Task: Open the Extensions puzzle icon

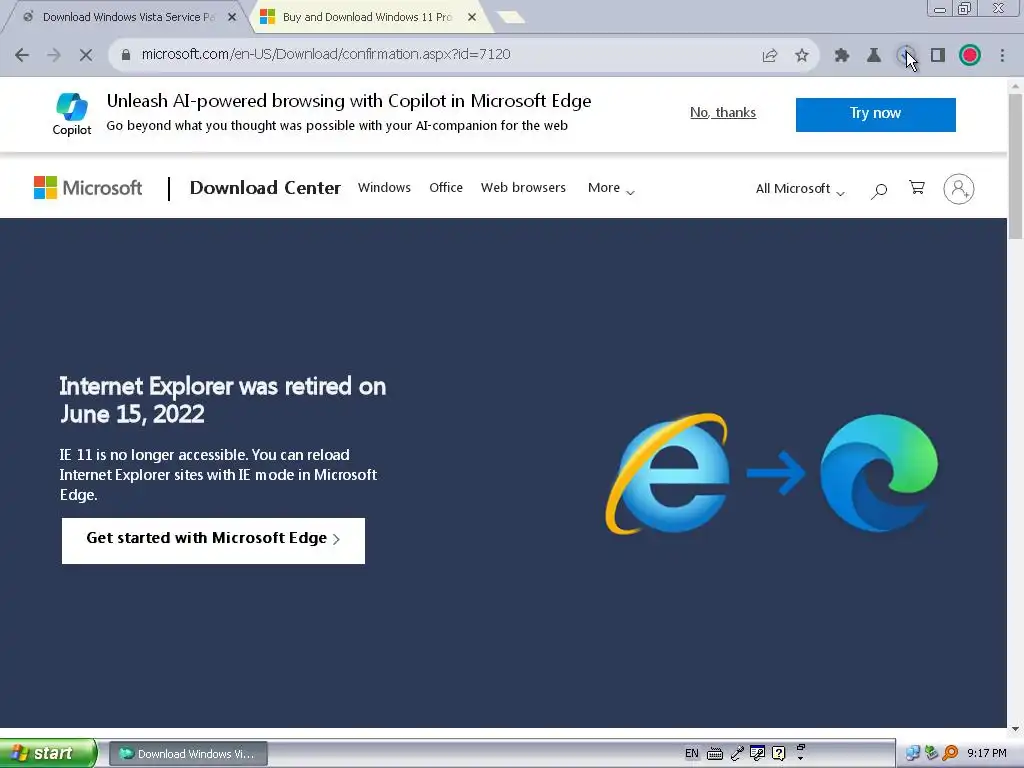Action: [x=842, y=56]
